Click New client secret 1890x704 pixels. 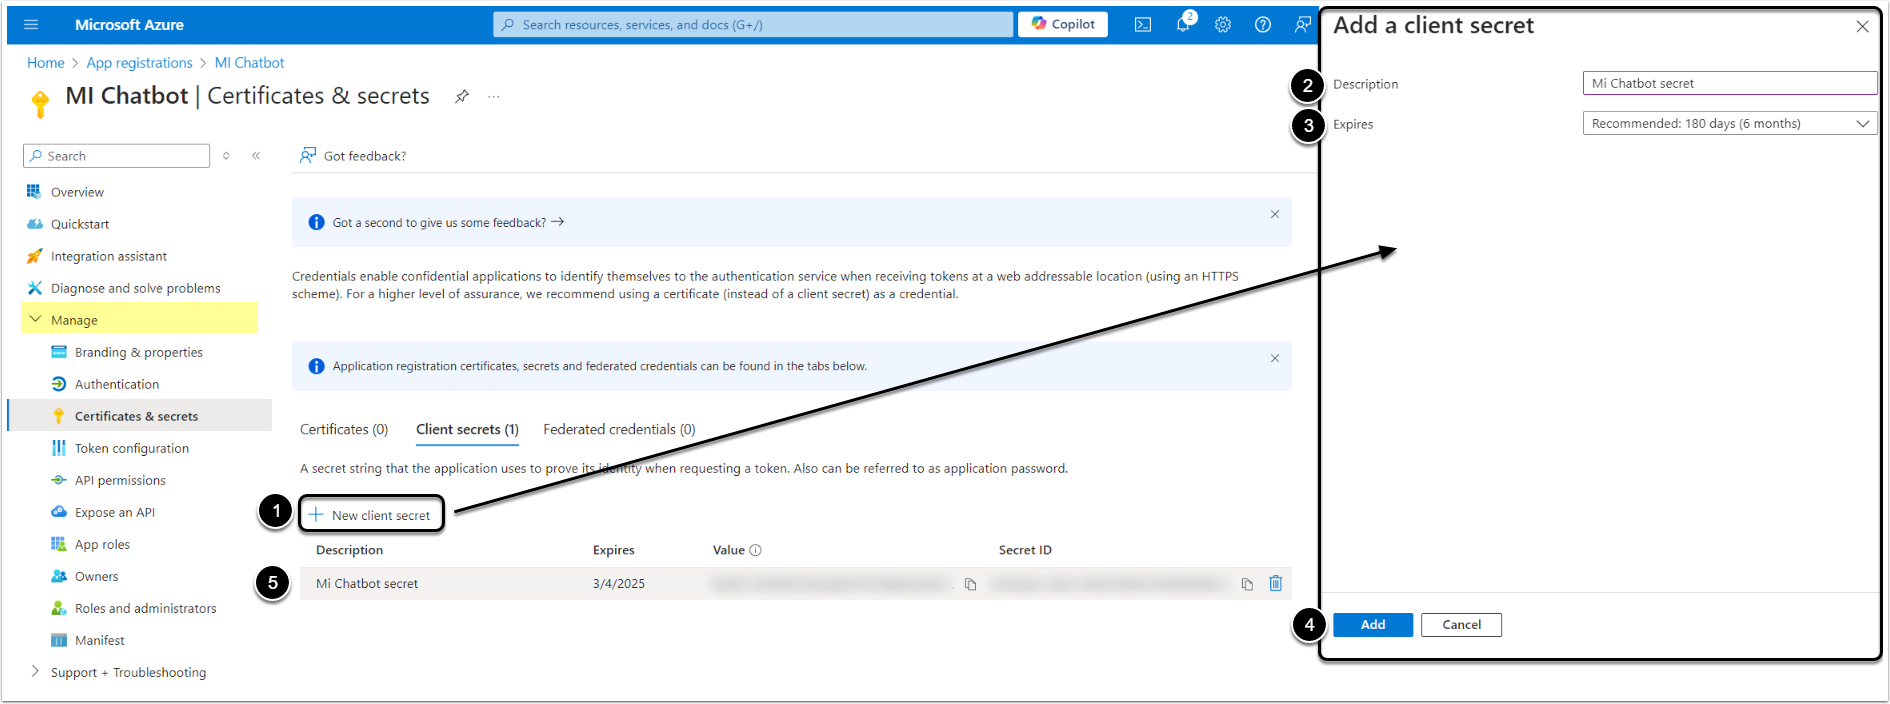click(371, 515)
